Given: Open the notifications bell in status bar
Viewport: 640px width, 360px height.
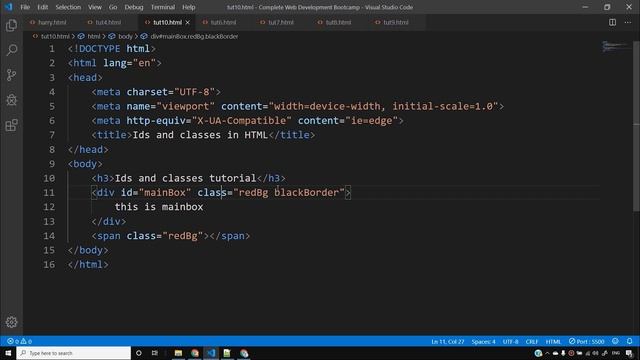Looking at the screenshot, I should click(x=629, y=341).
